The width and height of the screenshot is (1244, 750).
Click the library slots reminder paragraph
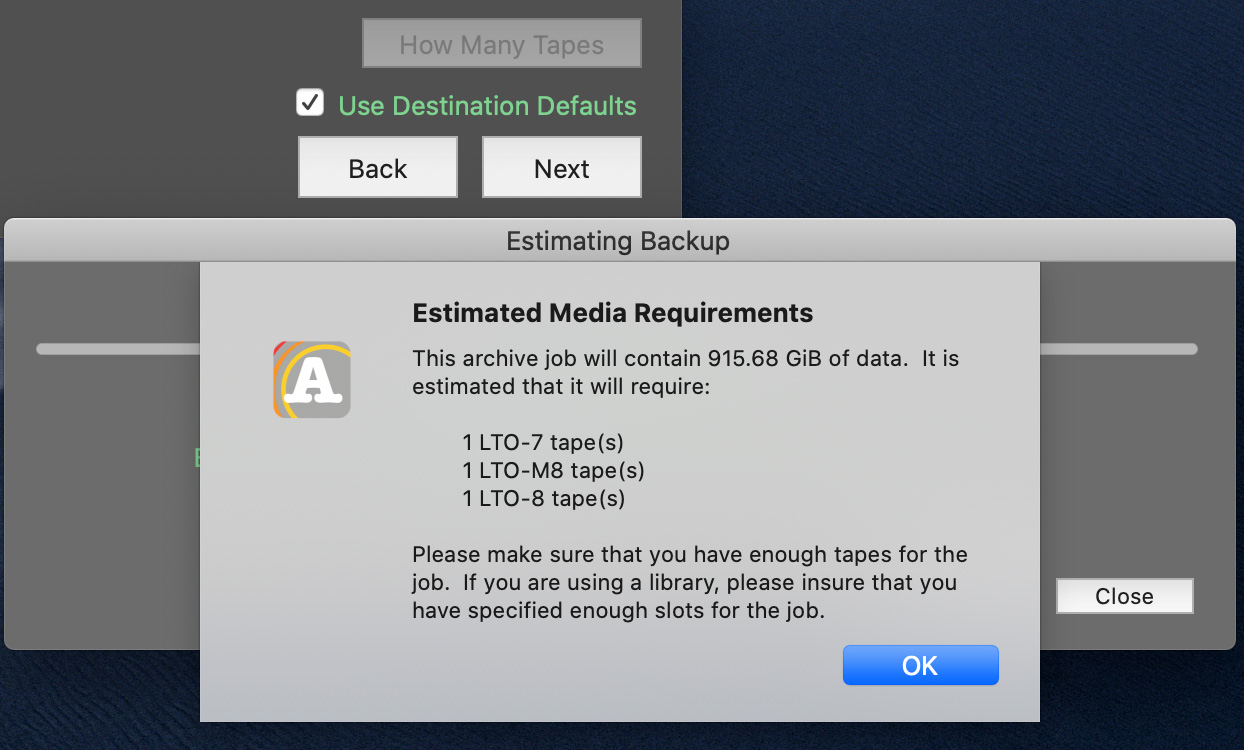pyautogui.click(x=690, y=582)
